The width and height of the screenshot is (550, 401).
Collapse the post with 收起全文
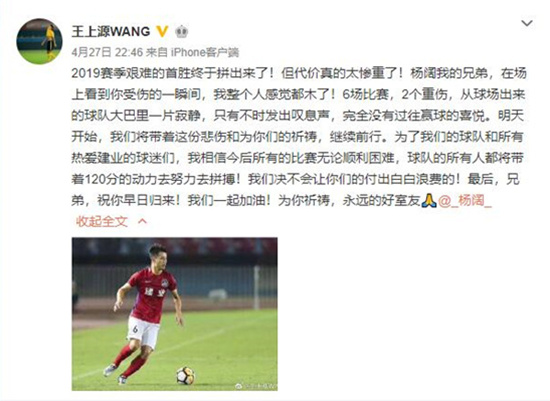click(x=102, y=221)
